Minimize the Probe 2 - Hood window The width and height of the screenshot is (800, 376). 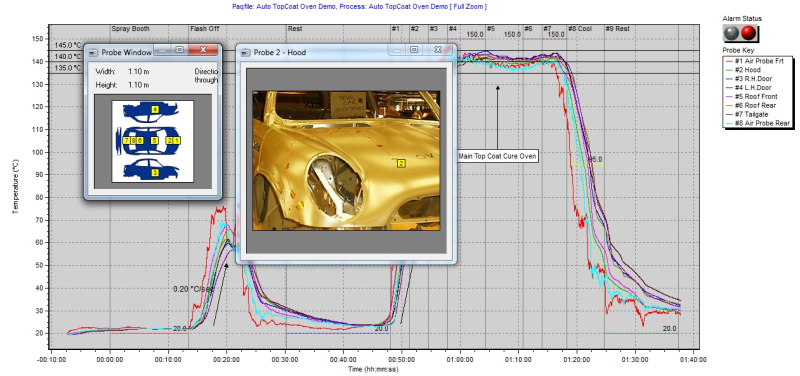[397, 50]
